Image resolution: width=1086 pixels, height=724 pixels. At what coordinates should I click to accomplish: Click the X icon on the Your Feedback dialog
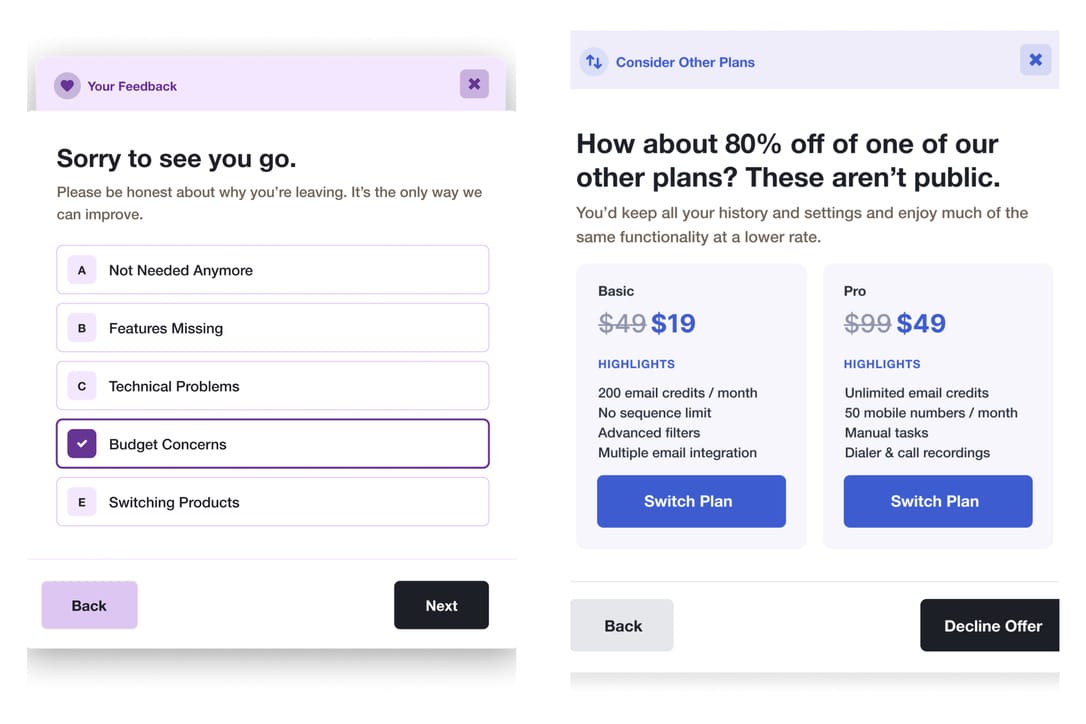[474, 84]
